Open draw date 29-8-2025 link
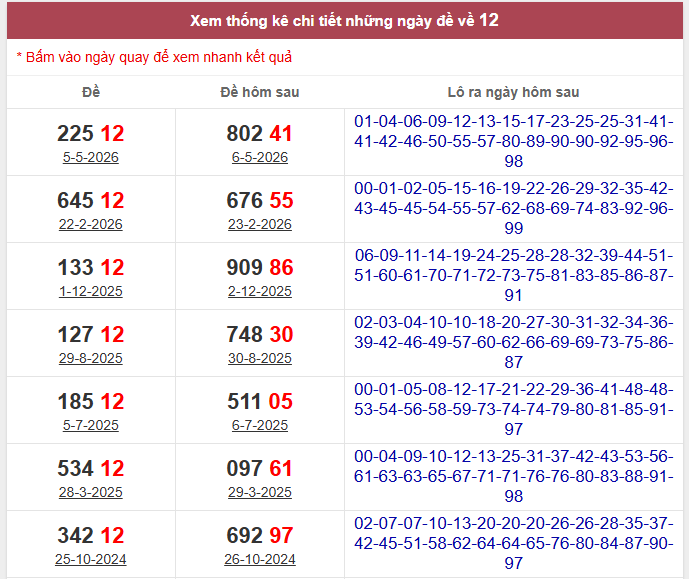The width and height of the screenshot is (689, 579). coord(91,358)
